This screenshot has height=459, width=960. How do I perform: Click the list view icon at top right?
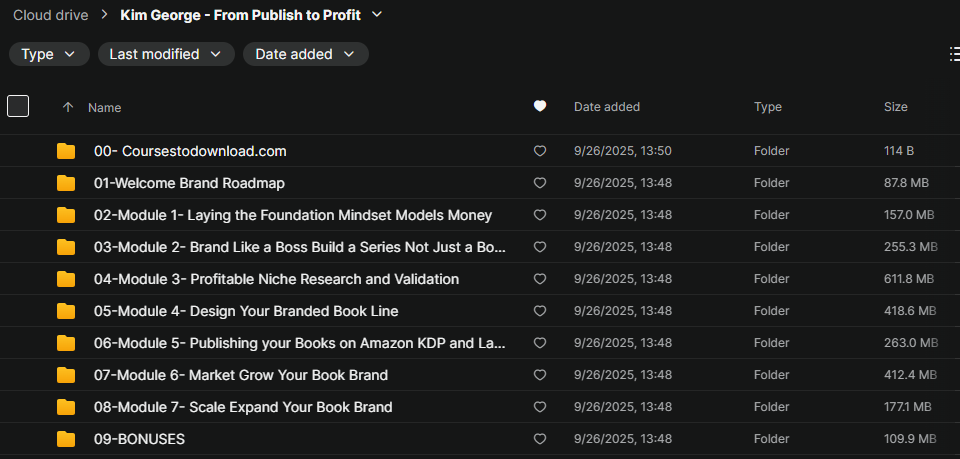952,54
